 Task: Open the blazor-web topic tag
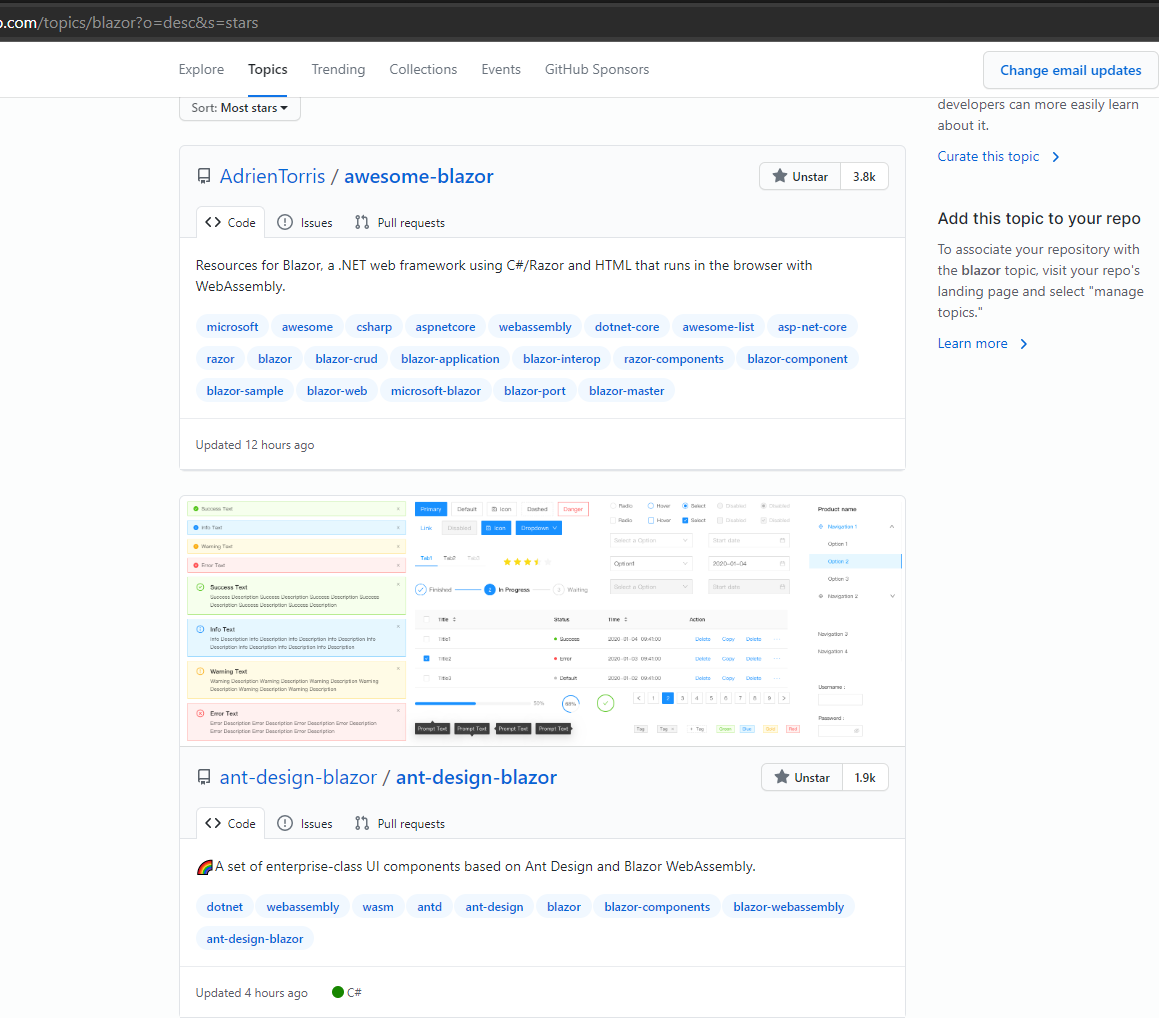pyautogui.click(x=337, y=391)
